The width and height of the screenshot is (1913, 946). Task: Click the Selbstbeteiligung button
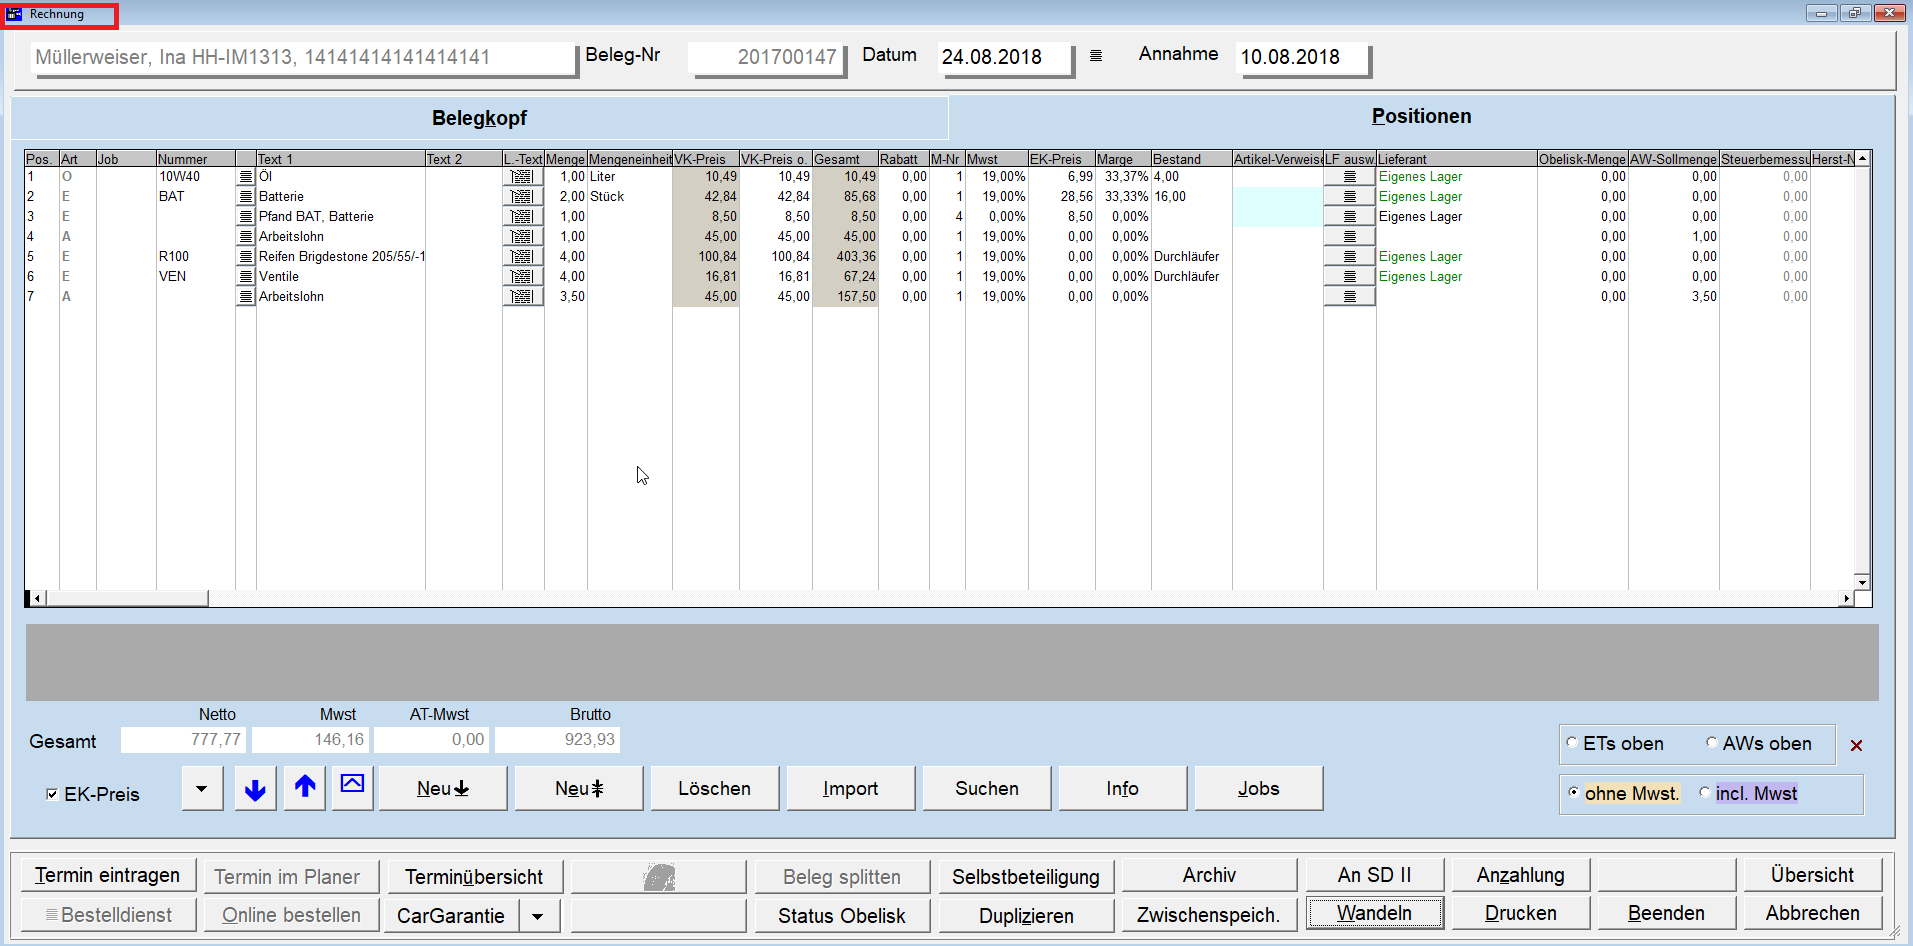(1026, 877)
